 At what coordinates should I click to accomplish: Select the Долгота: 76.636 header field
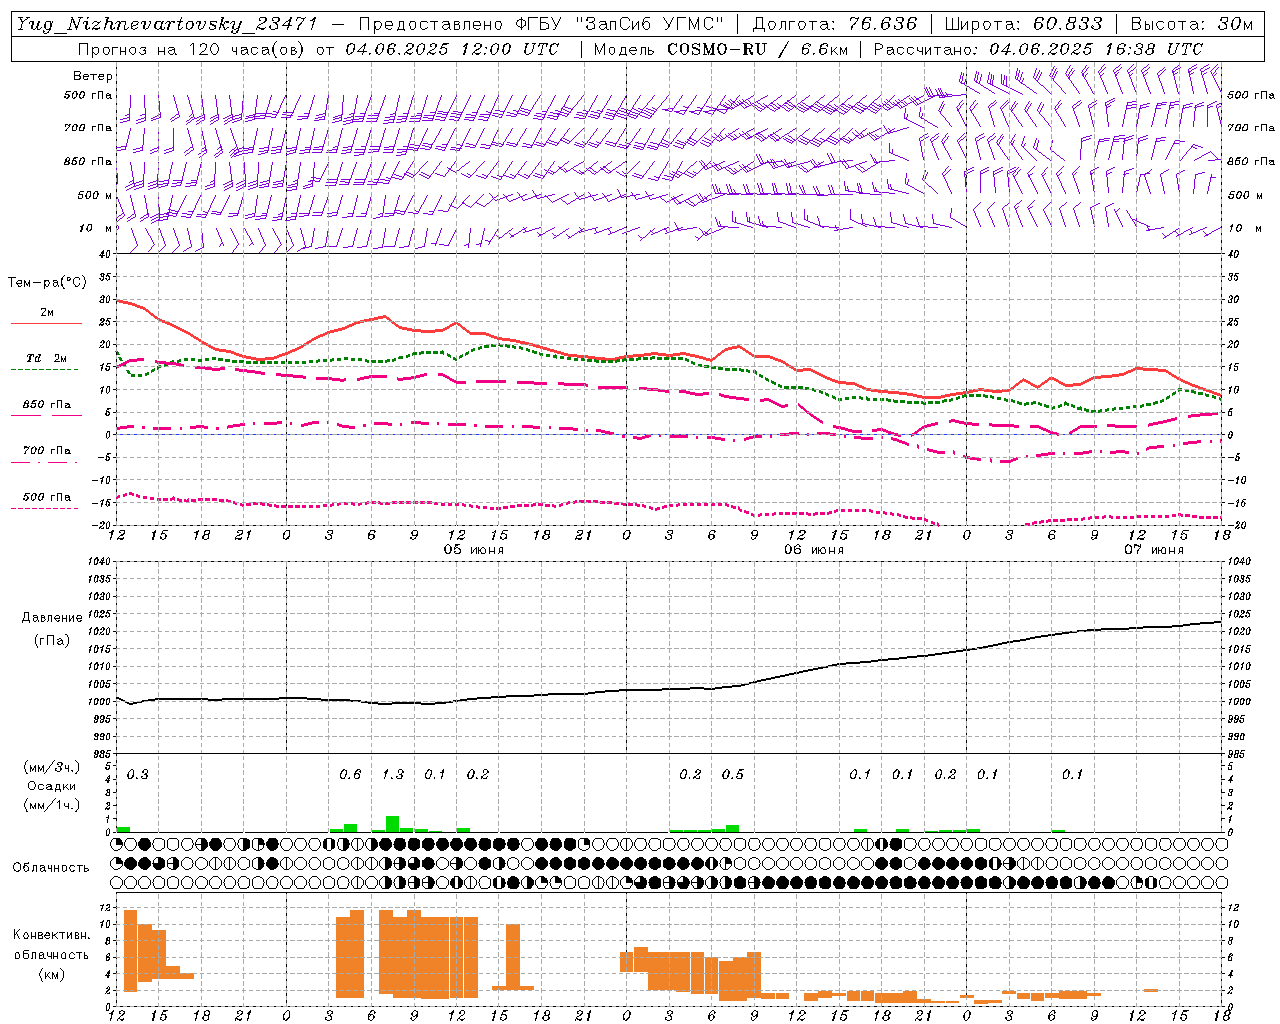[x=834, y=24]
